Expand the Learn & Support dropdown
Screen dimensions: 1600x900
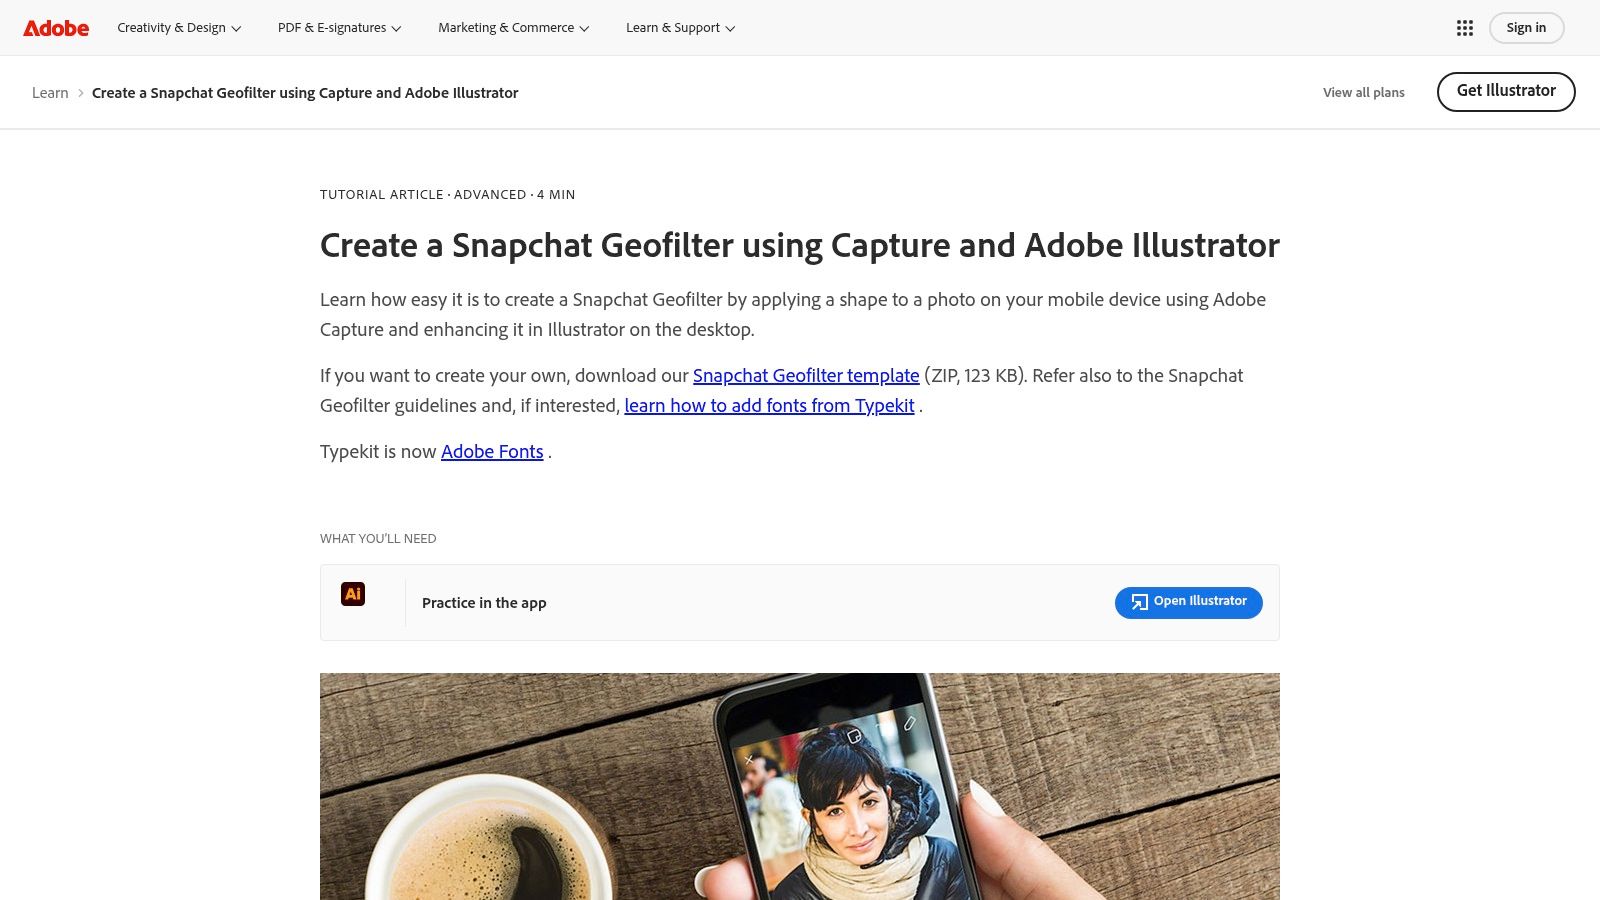[x=679, y=27]
